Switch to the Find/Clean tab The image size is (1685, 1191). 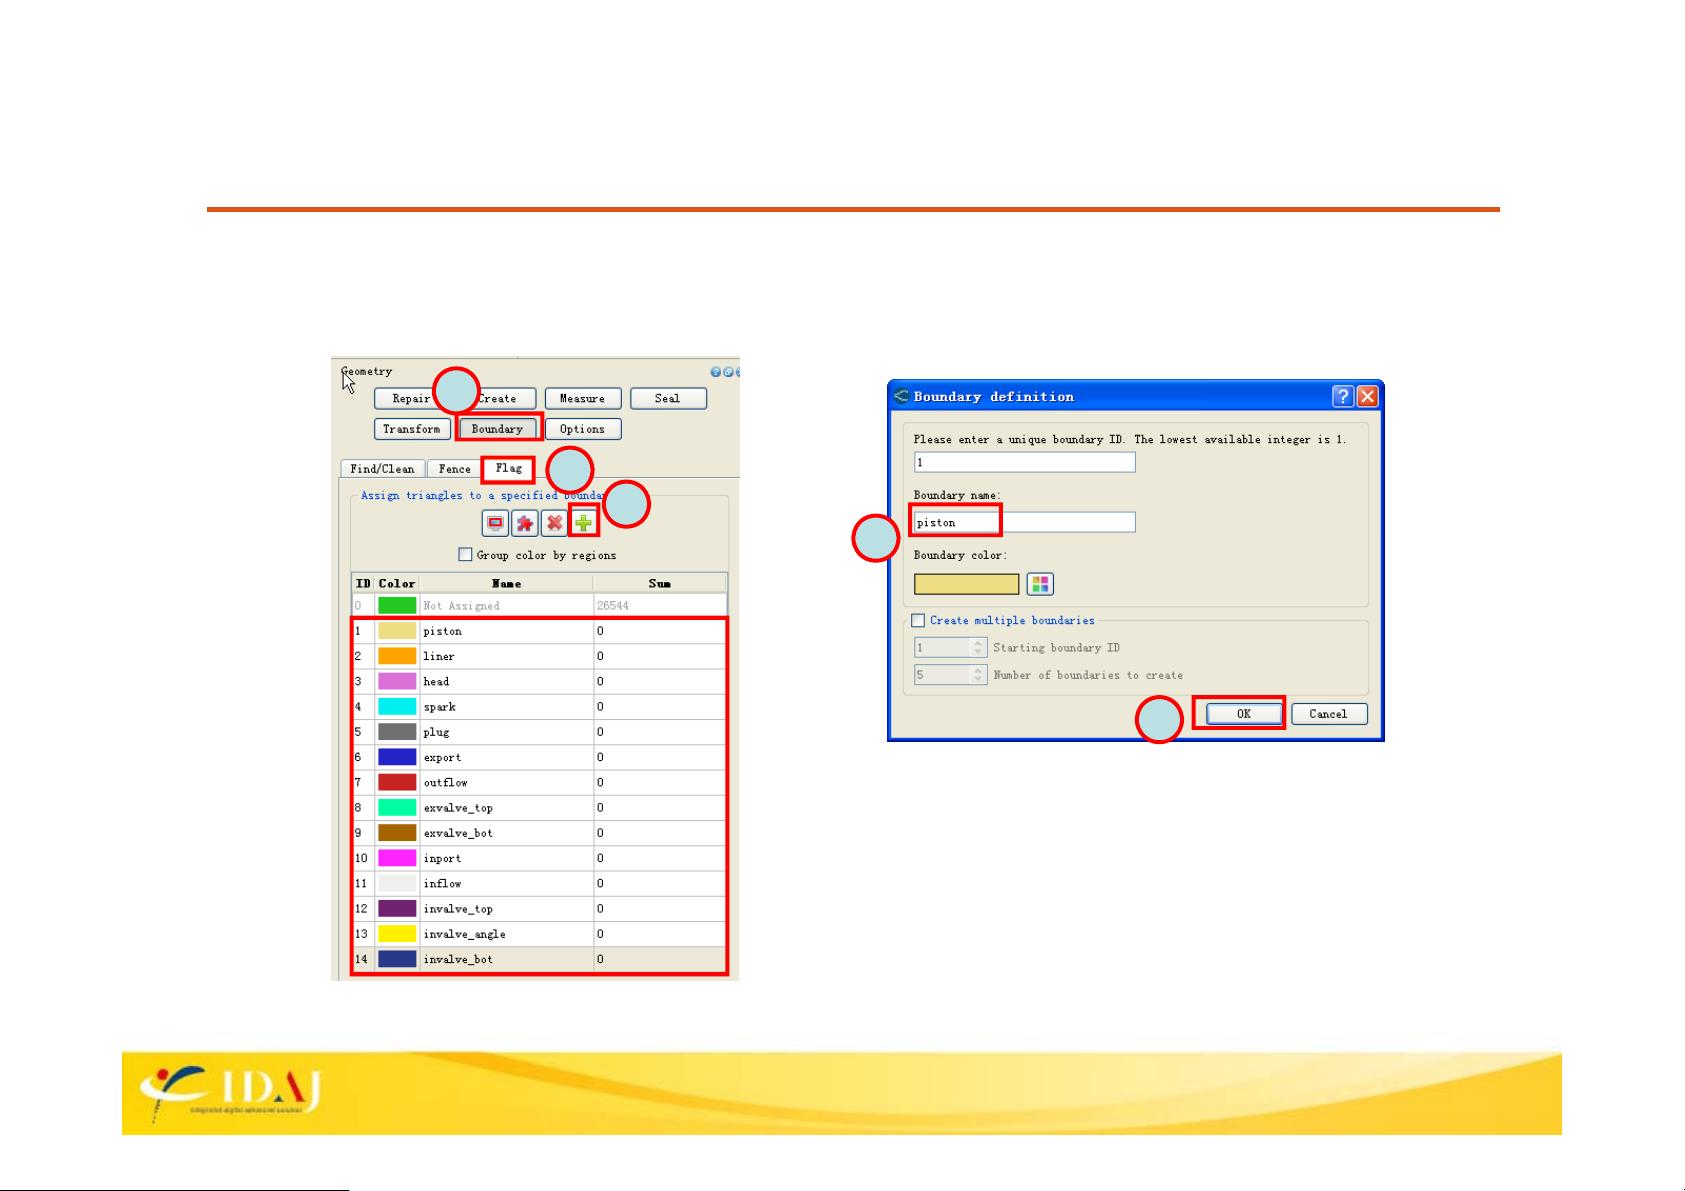pyautogui.click(x=382, y=469)
